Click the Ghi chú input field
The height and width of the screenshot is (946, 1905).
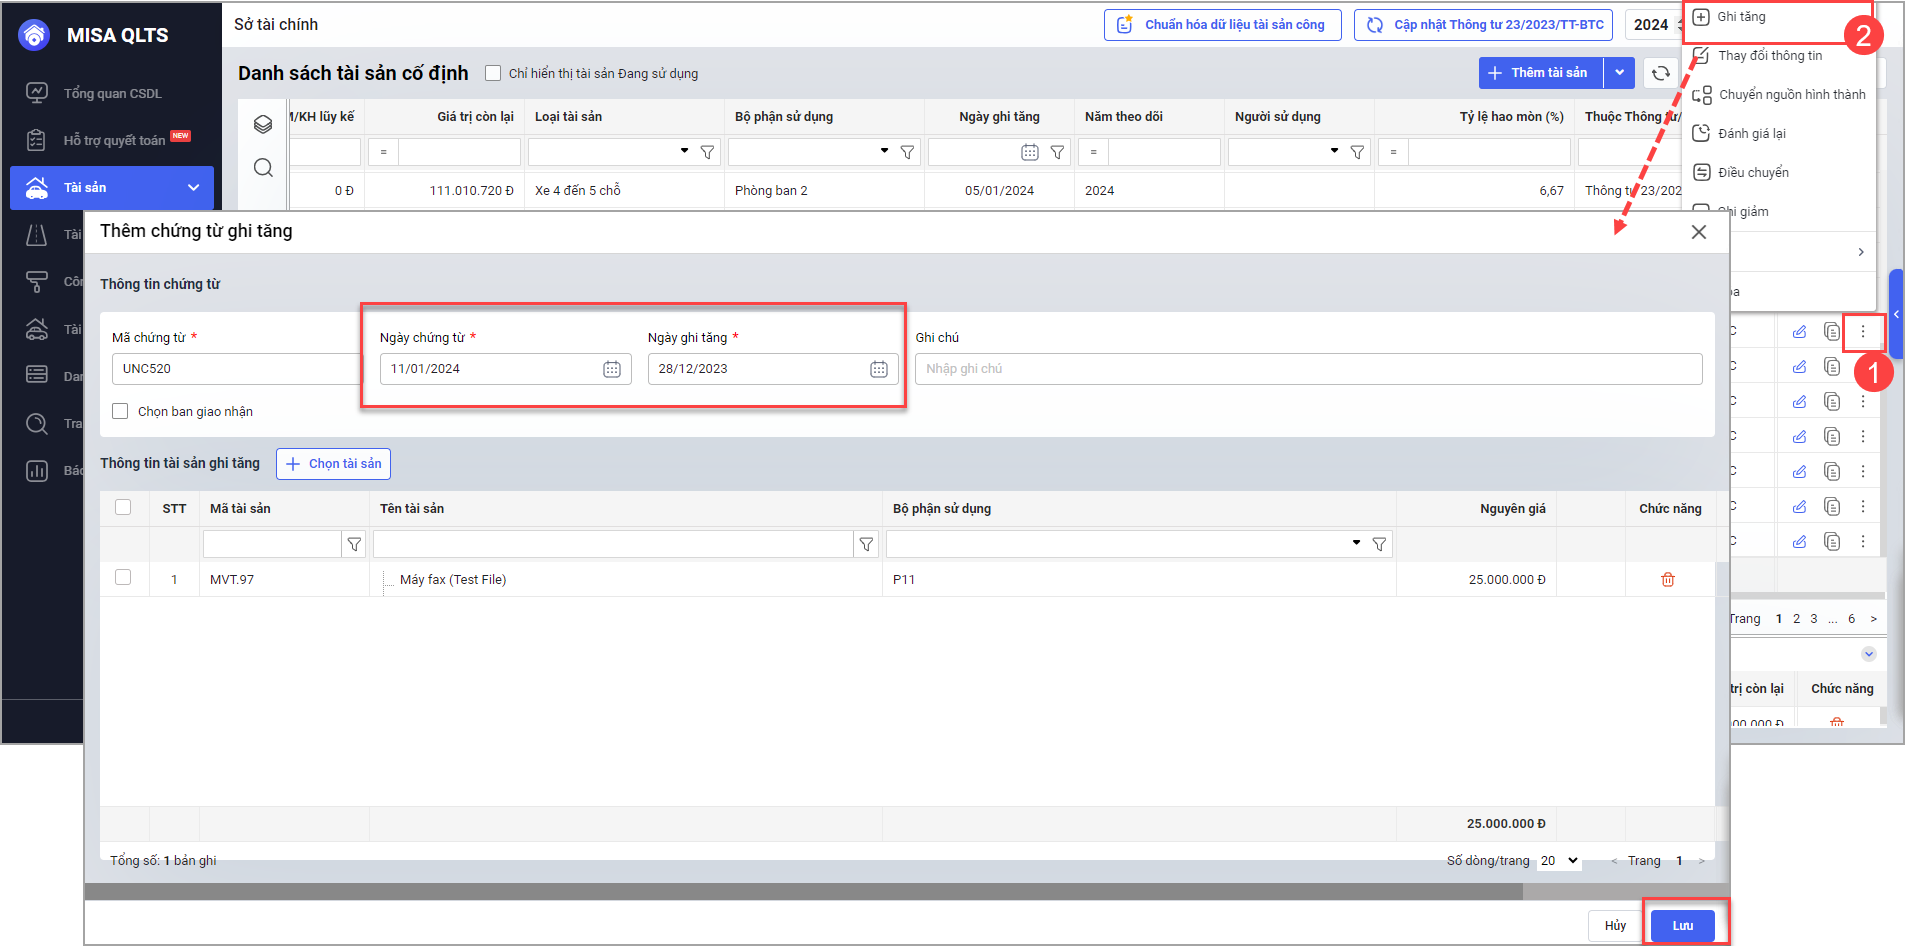[1307, 369]
